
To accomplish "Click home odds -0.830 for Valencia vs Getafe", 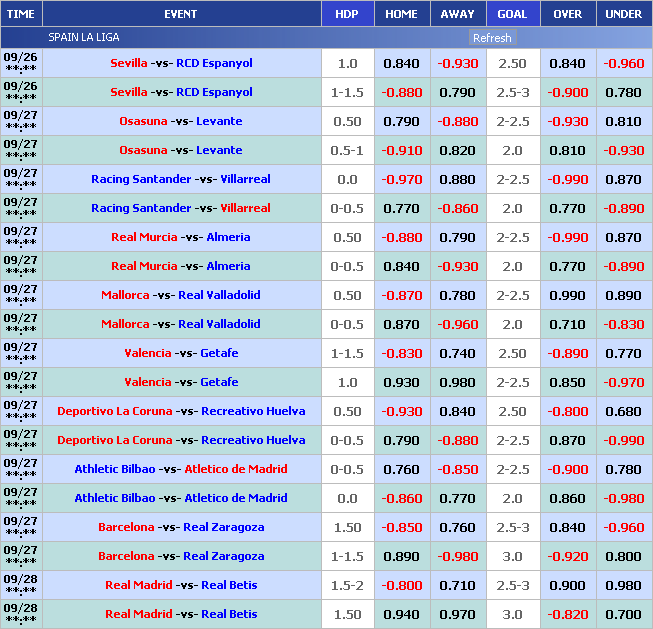I will [x=401, y=353].
